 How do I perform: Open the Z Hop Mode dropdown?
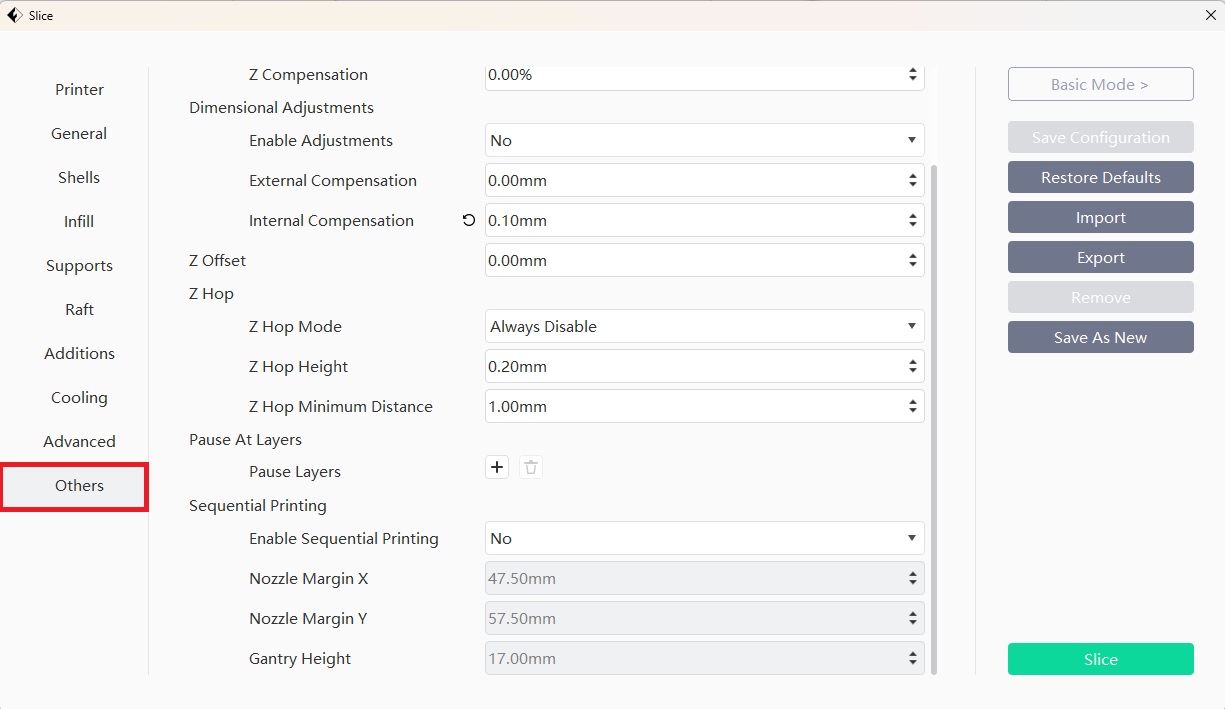coord(704,326)
